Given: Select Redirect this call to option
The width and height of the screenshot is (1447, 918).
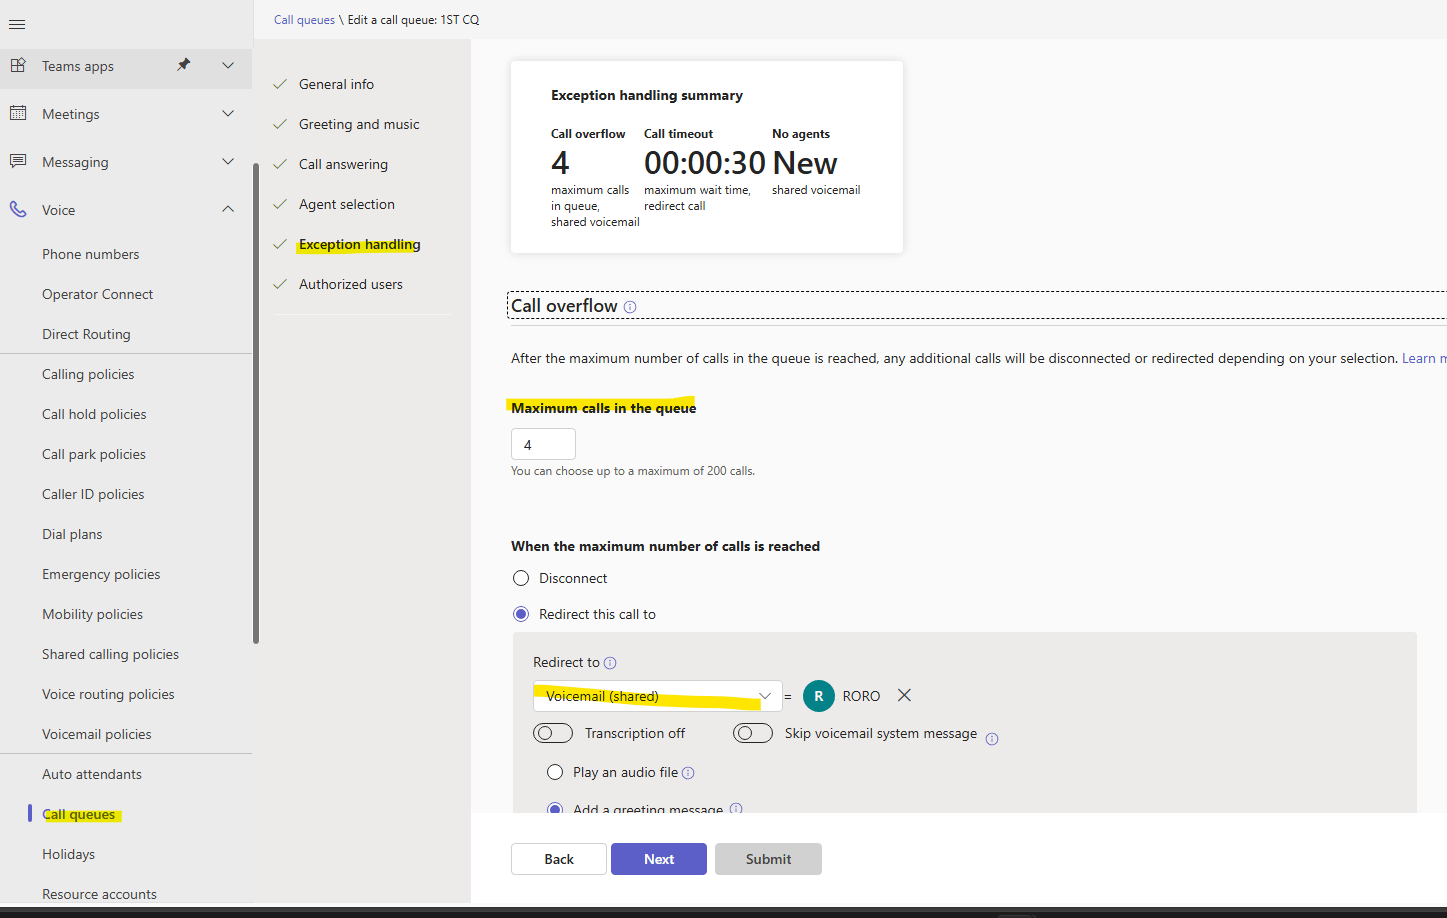Looking at the screenshot, I should (521, 614).
